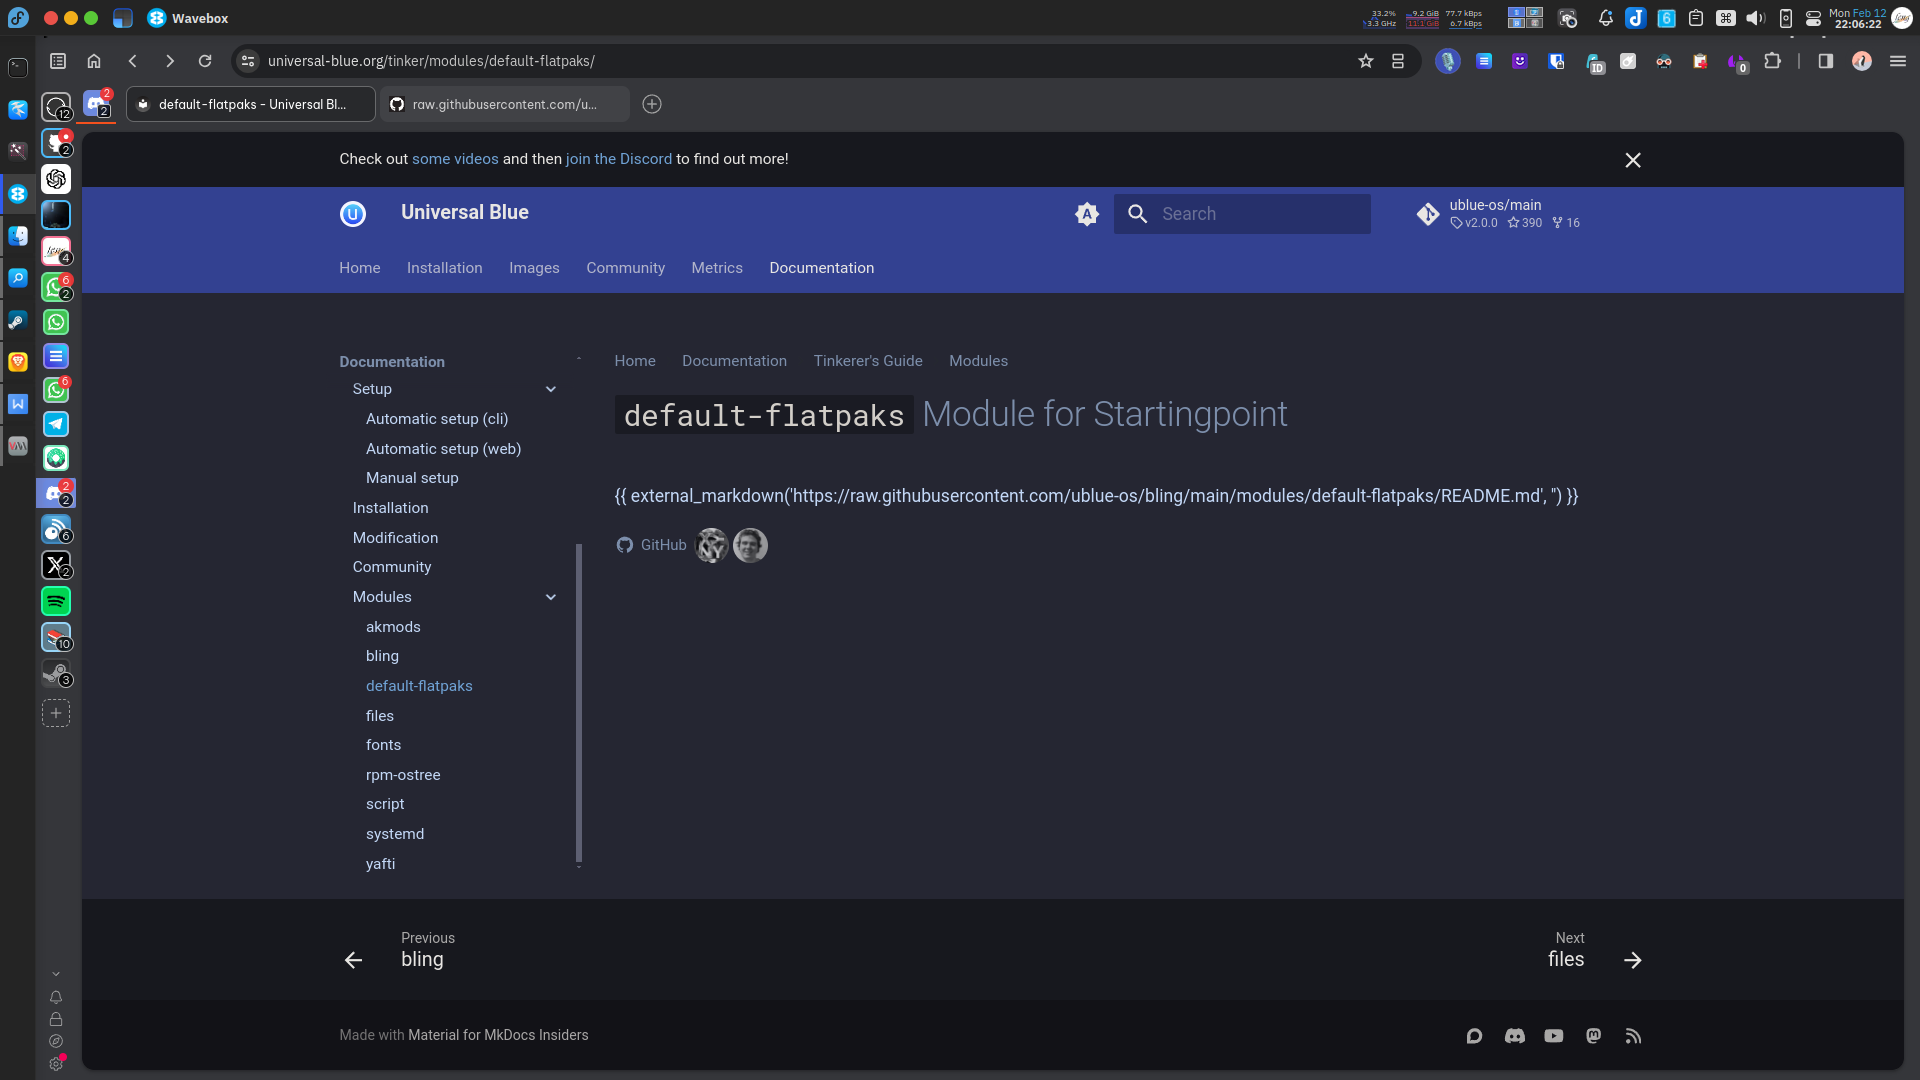1920x1080 pixels.
Task: Open the RSS feed footer icon
Action: 1633,1036
